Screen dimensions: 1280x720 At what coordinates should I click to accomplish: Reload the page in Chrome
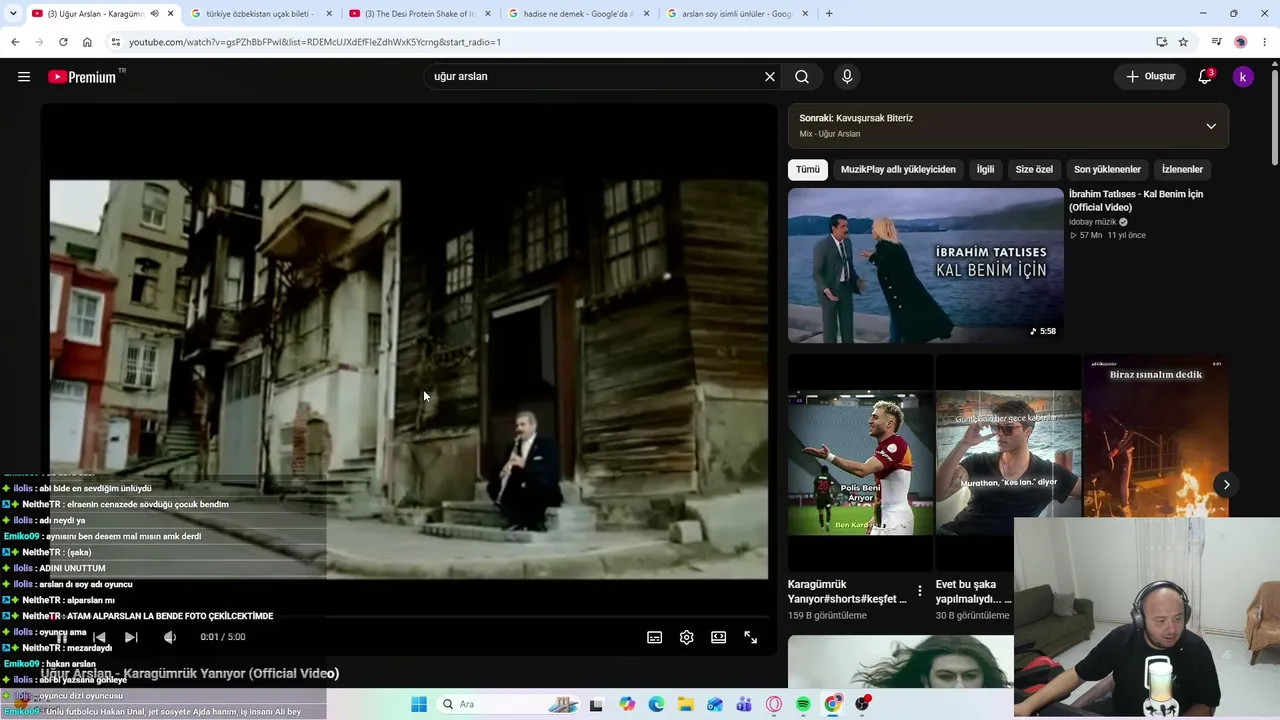(63, 42)
